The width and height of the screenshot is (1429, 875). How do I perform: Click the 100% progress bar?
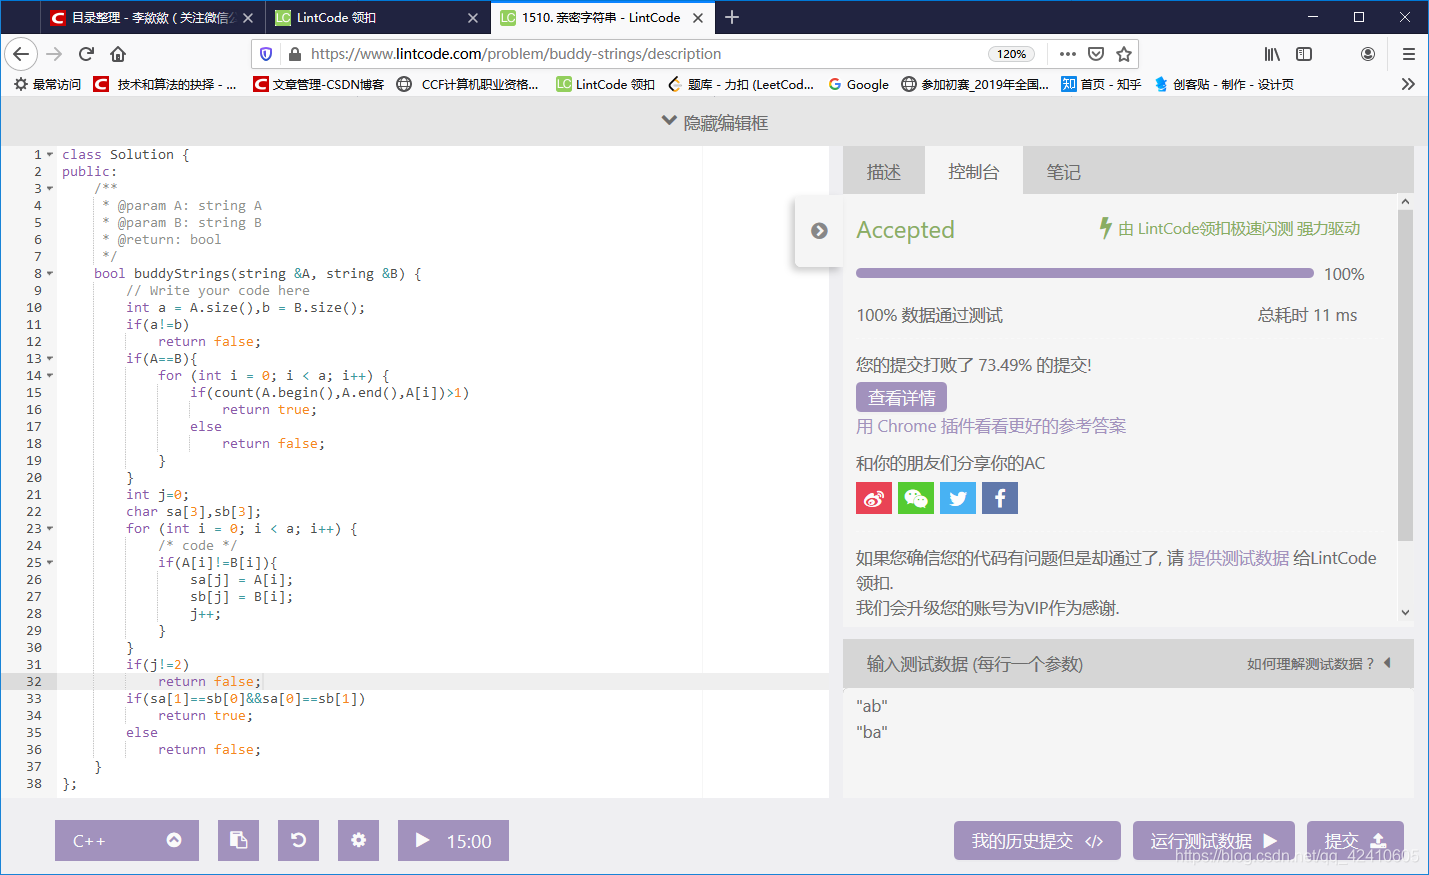pos(1083,272)
